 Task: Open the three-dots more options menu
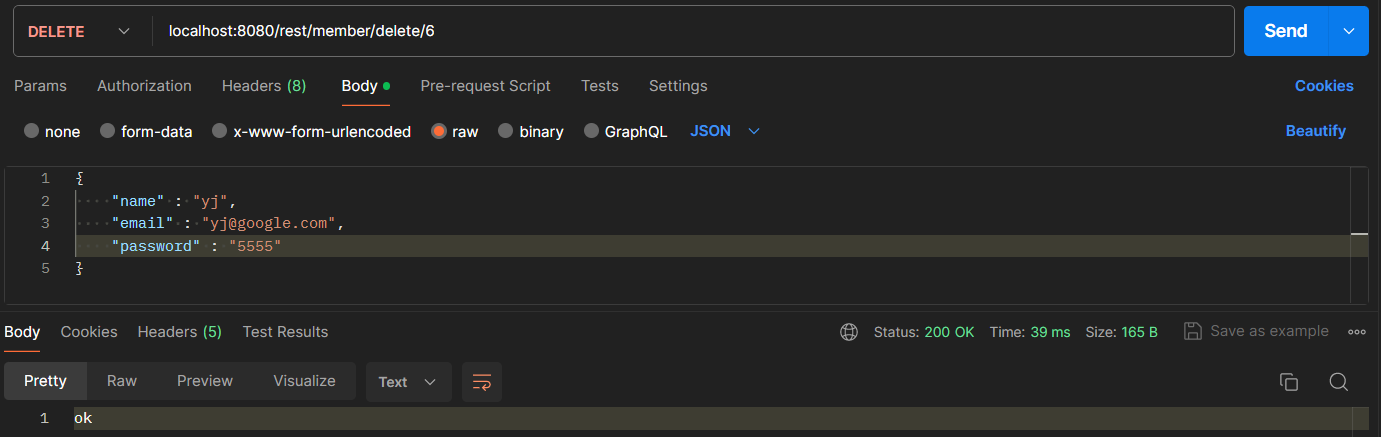tap(1357, 332)
